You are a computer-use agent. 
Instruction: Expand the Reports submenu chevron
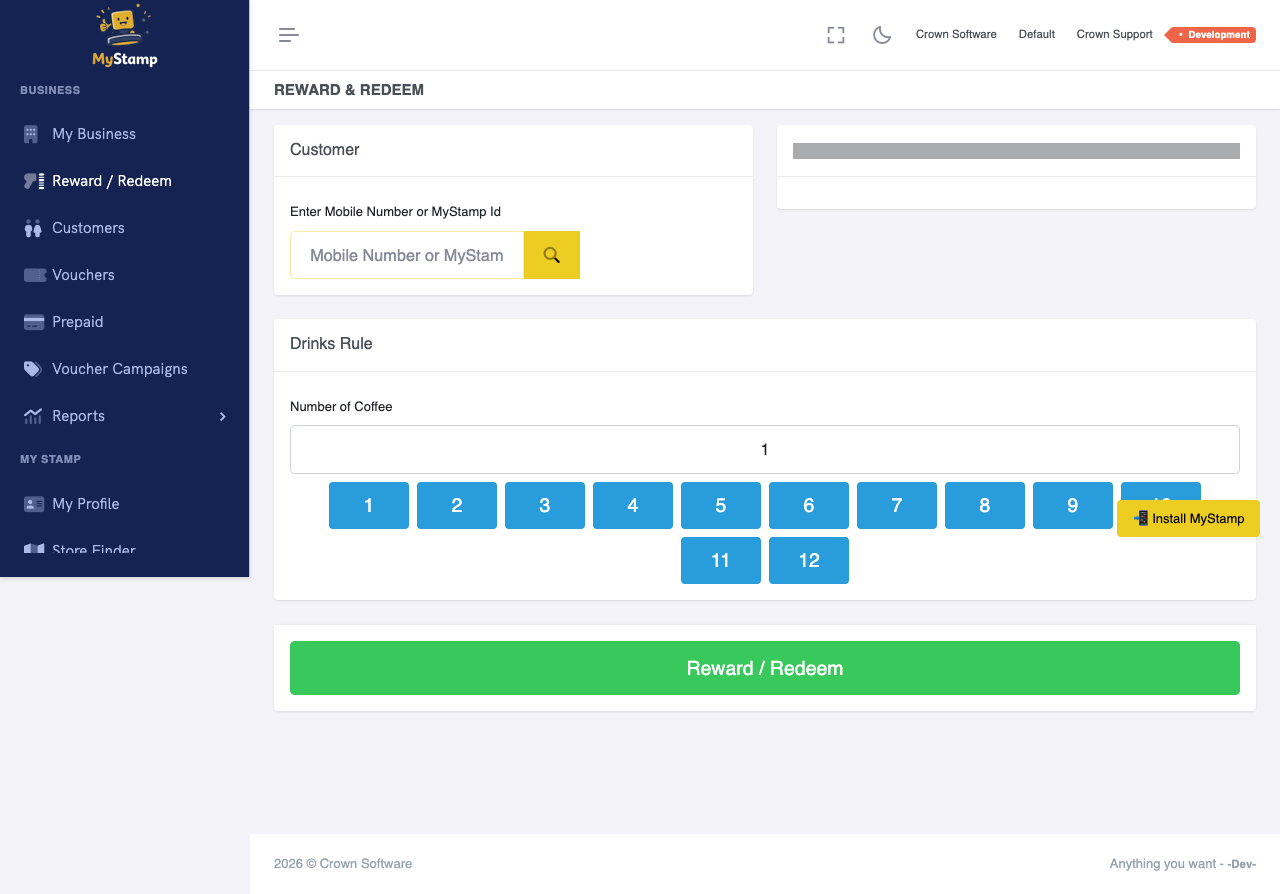[x=223, y=416]
